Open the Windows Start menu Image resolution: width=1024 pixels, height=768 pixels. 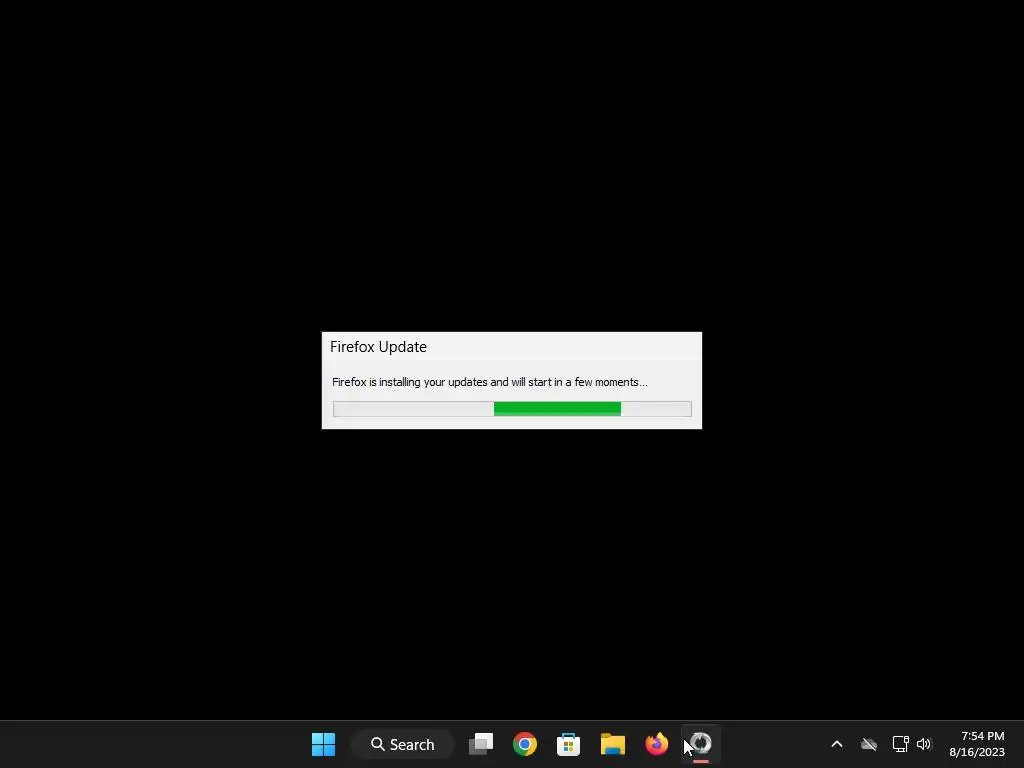pos(323,744)
